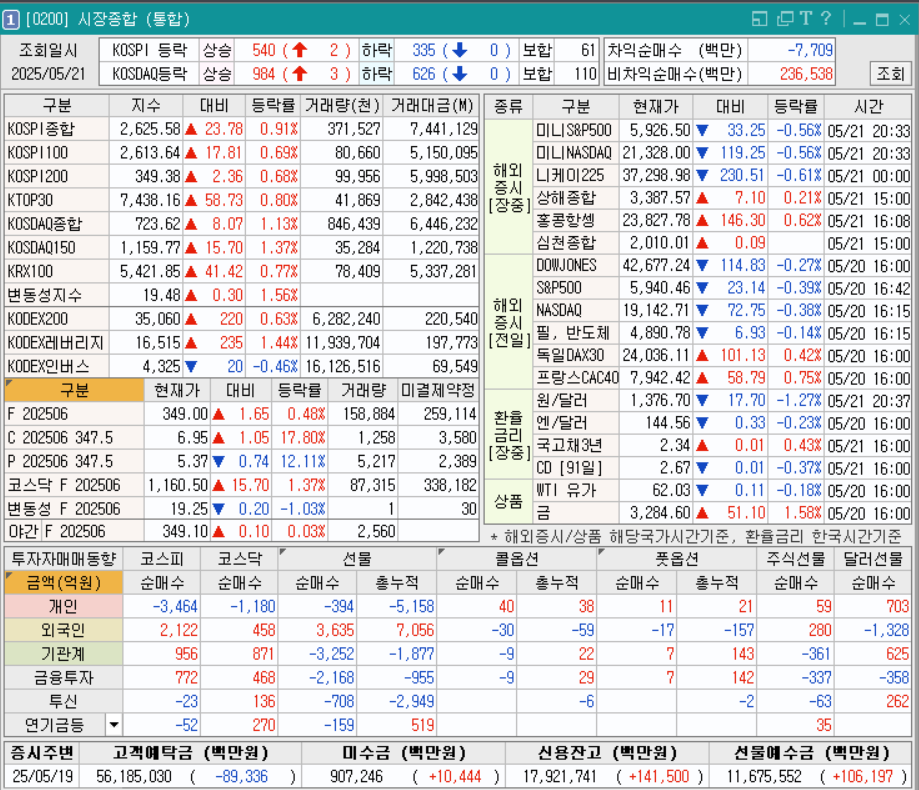Minimize the 시장종합 window
919x790 pixels.
860,21
